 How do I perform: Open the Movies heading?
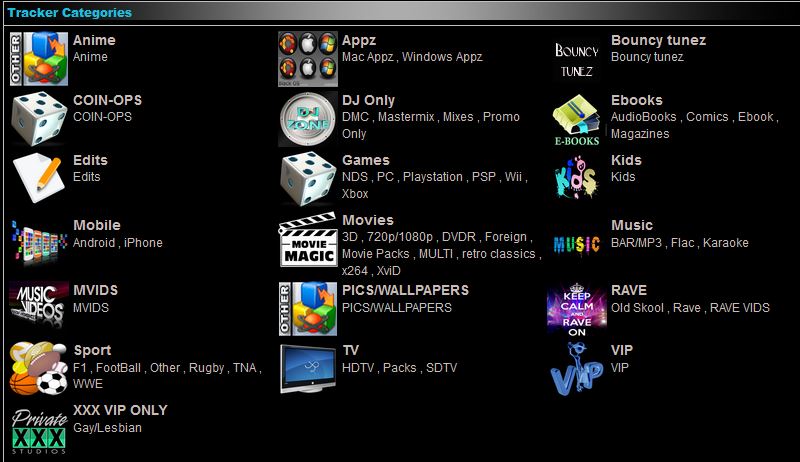(x=368, y=220)
